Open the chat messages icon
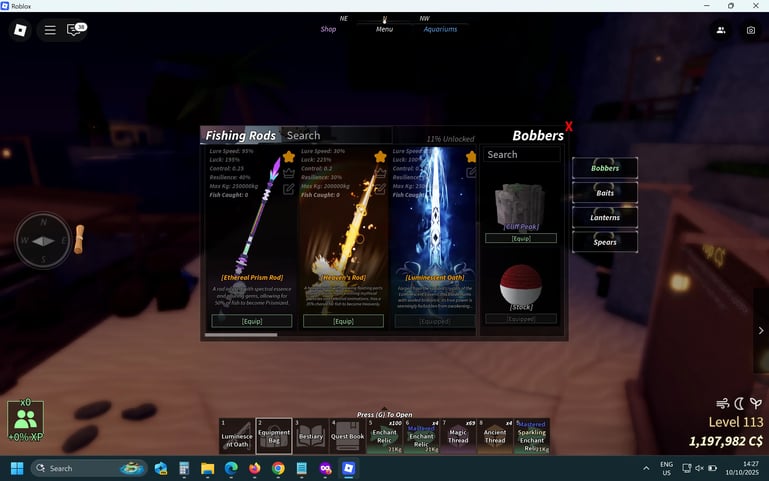Screen dimensions: 769x481 pos(75,30)
